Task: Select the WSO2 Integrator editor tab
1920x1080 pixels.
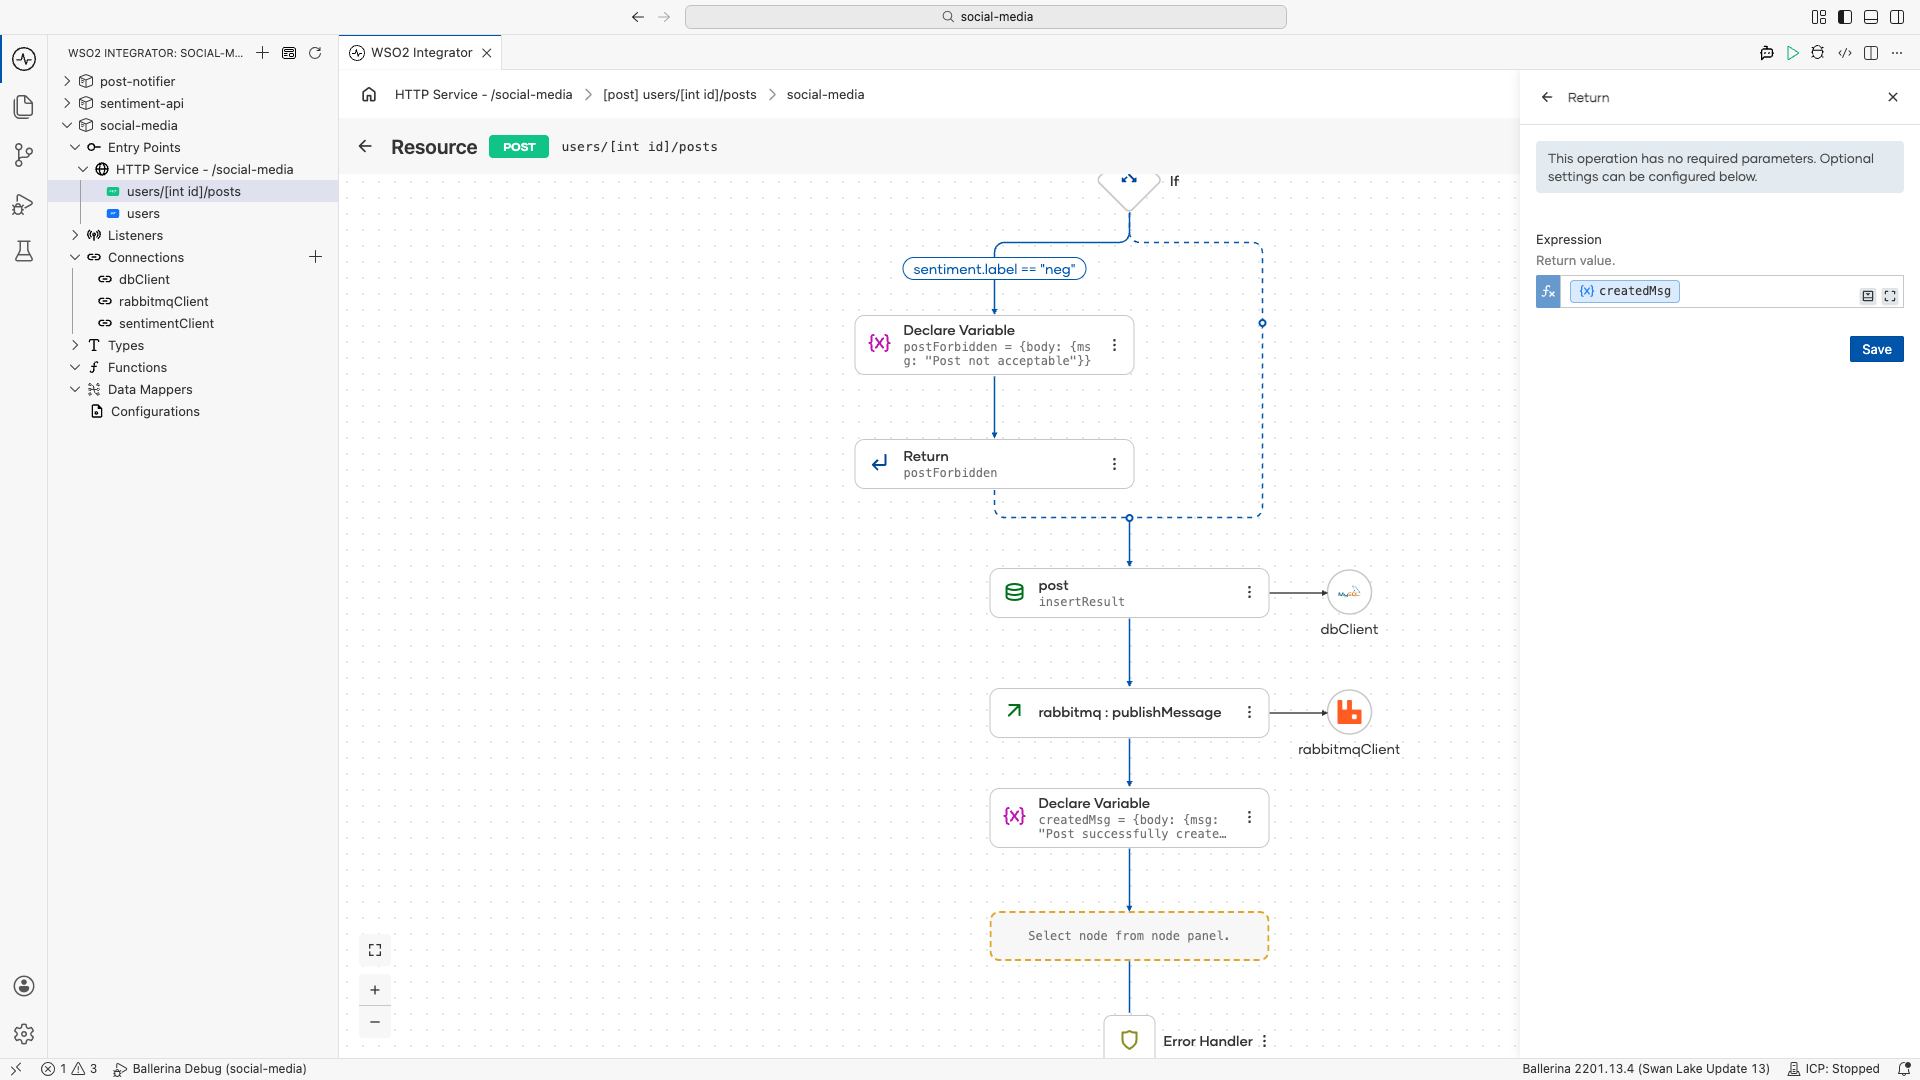Action: [420, 53]
